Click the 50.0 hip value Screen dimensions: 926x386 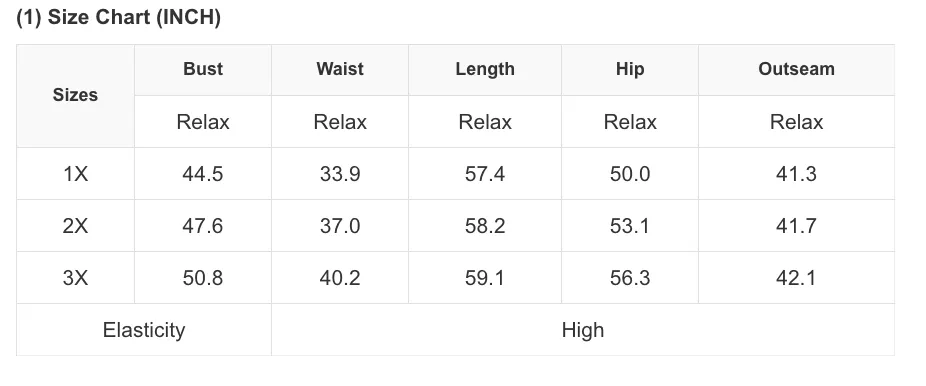coord(630,174)
